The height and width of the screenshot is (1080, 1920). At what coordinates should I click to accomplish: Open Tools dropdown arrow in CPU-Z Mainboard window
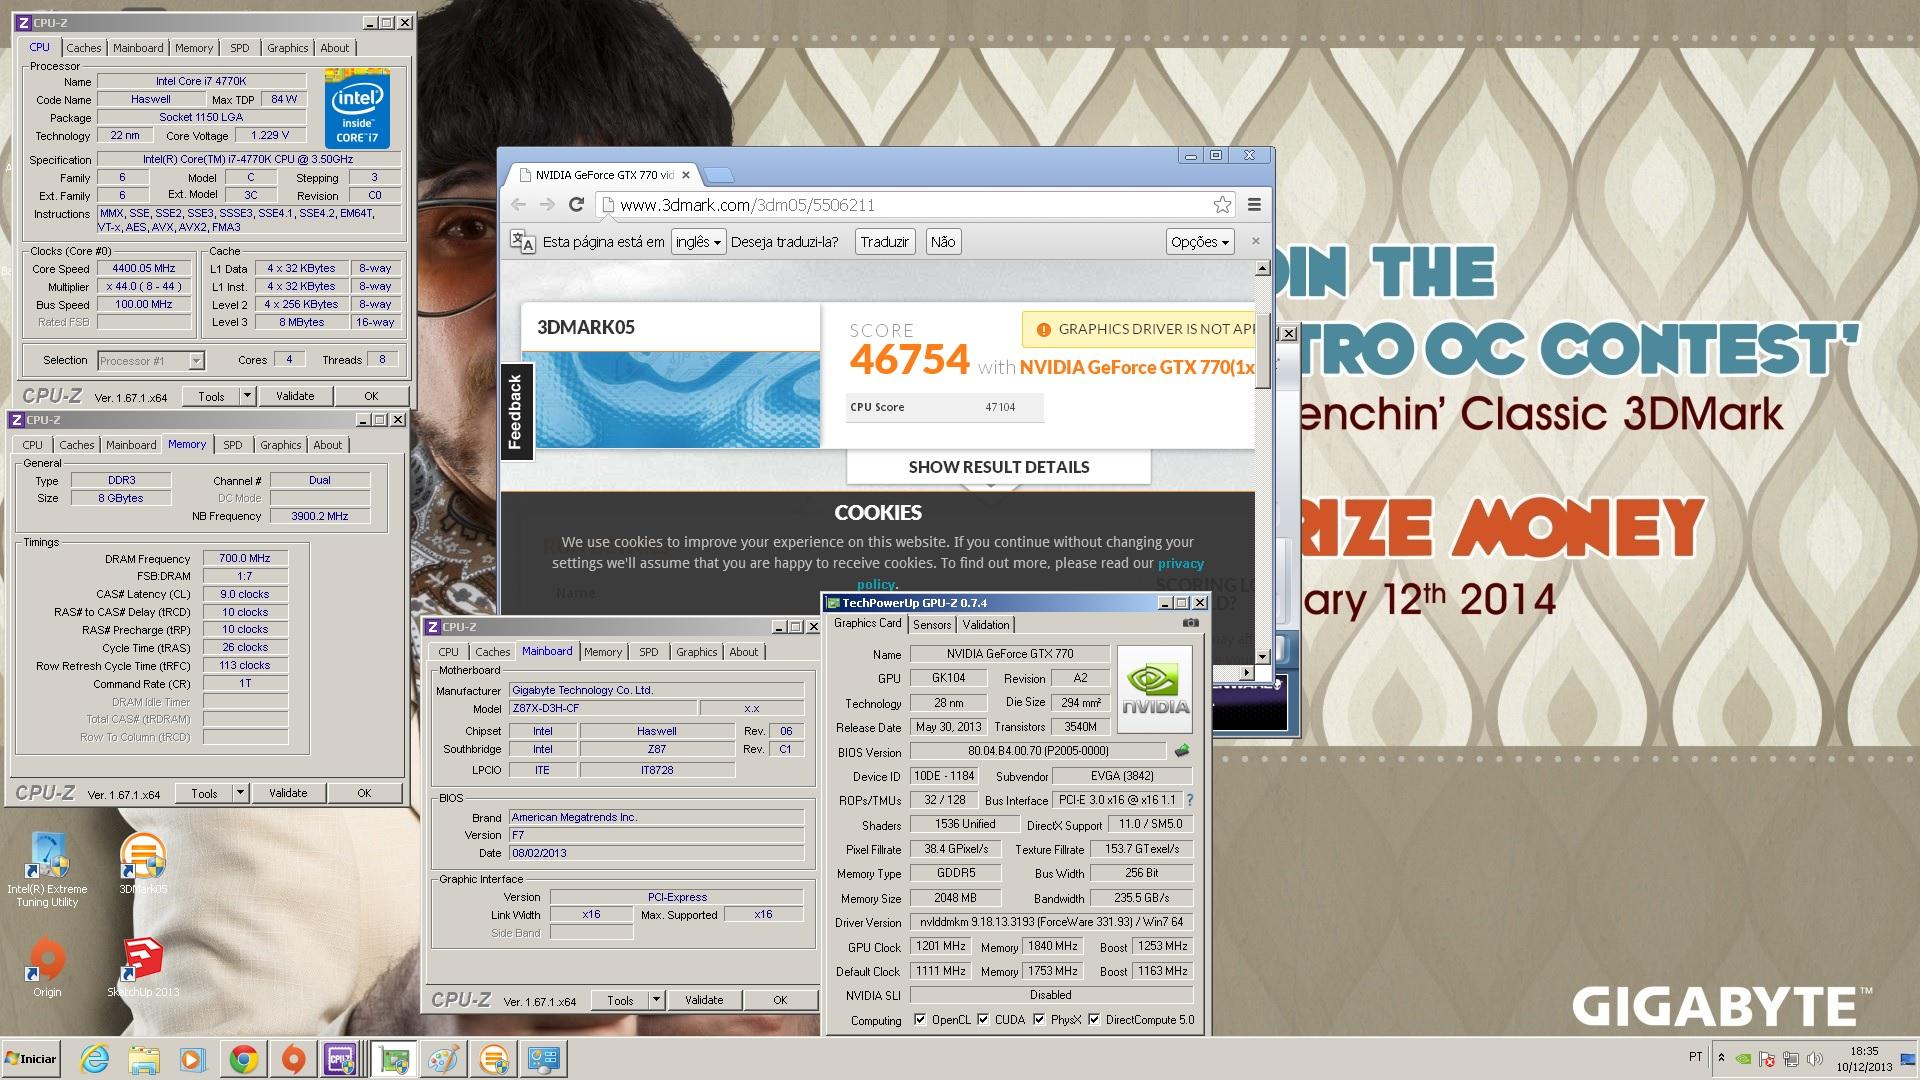coord(656,1000)
